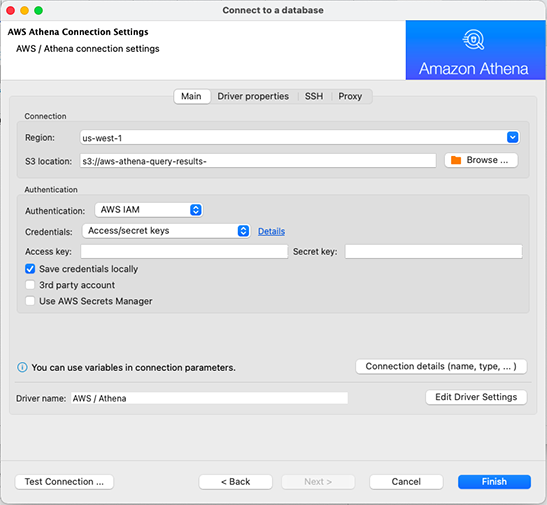Switch to the Driver properties tab

253,96
